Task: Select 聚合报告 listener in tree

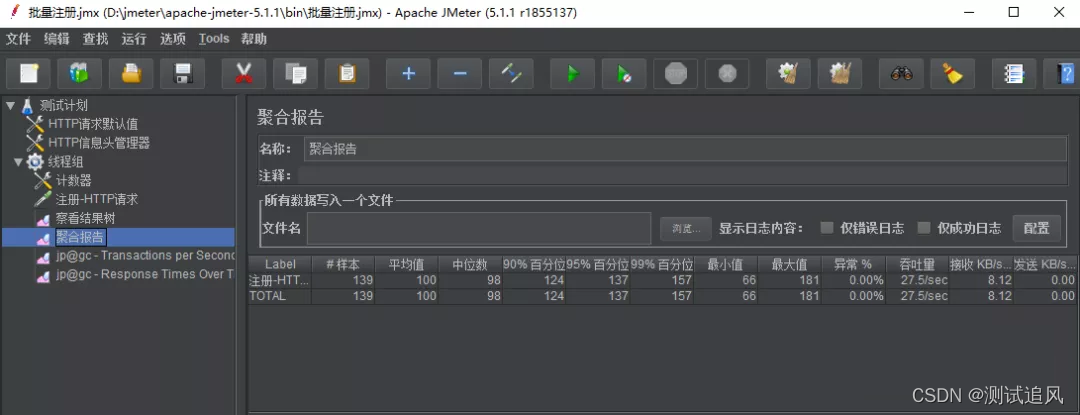Action: 80,237
